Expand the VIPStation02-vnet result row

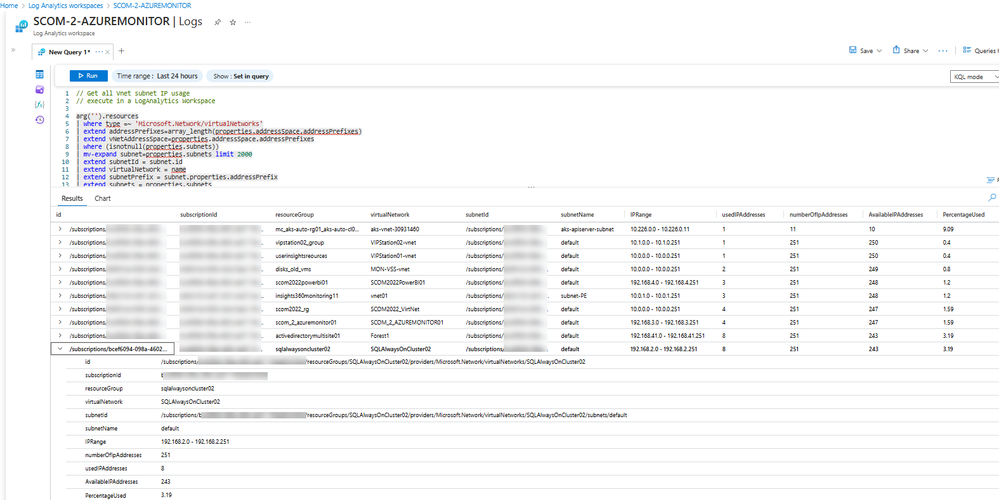pos(60,242)
